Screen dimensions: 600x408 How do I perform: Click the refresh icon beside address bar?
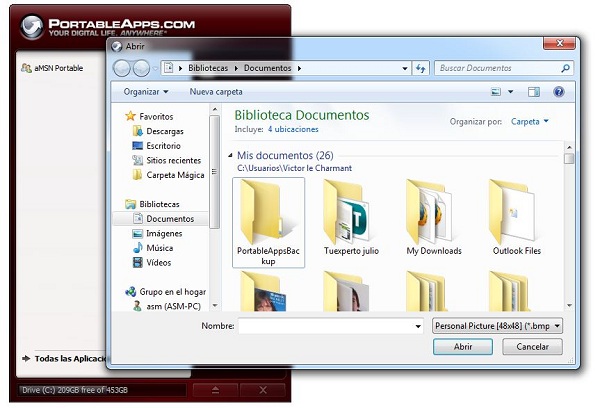421,69
